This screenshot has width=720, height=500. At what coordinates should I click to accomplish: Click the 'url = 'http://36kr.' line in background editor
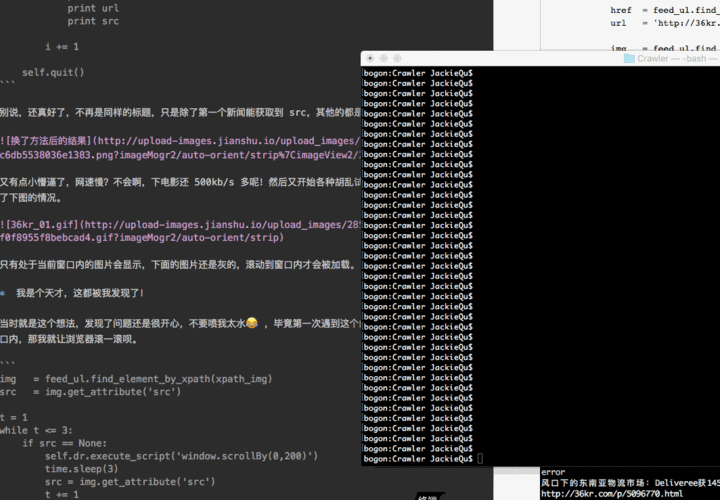665,23
